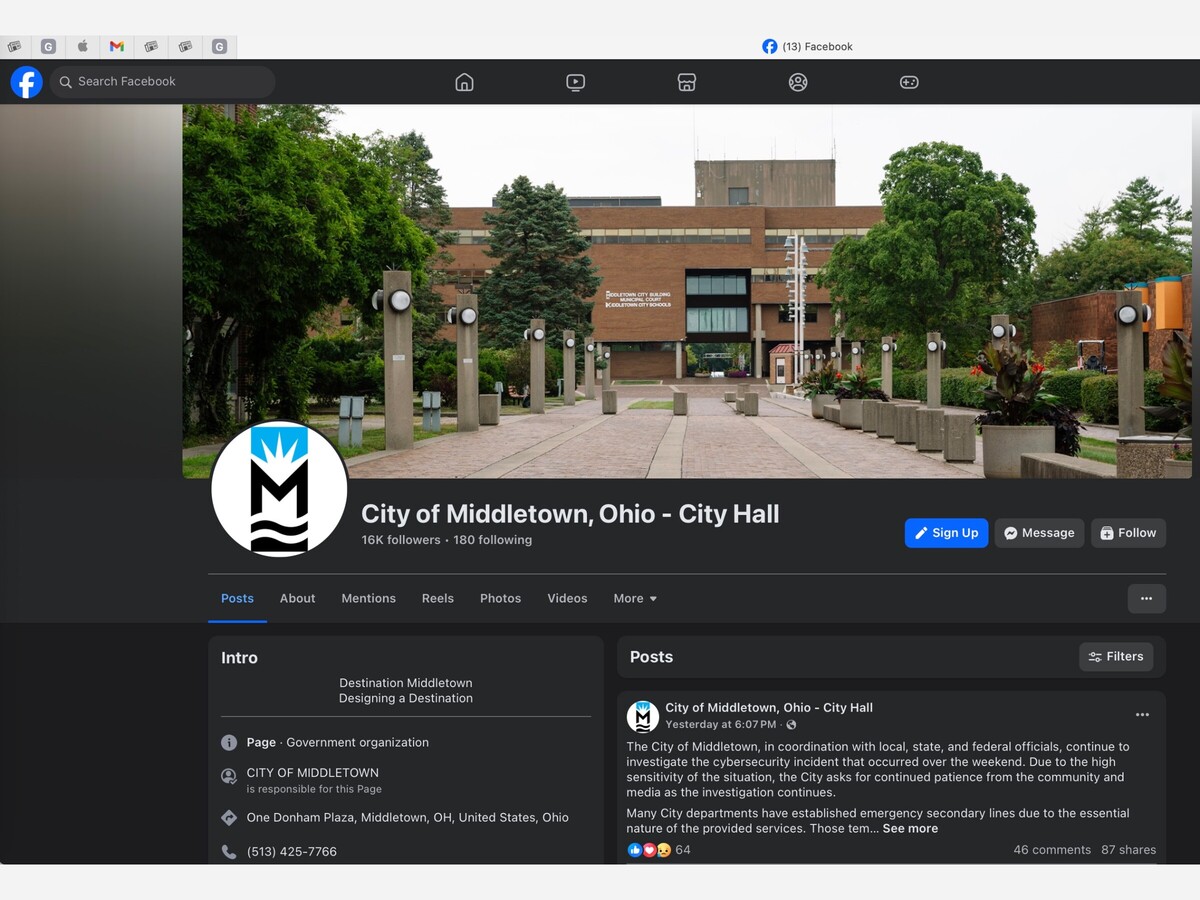Image resolution: width=1200 pixels, height=900 pixels.
Task: Click the post author's small avatar
Action: [642, 716]
